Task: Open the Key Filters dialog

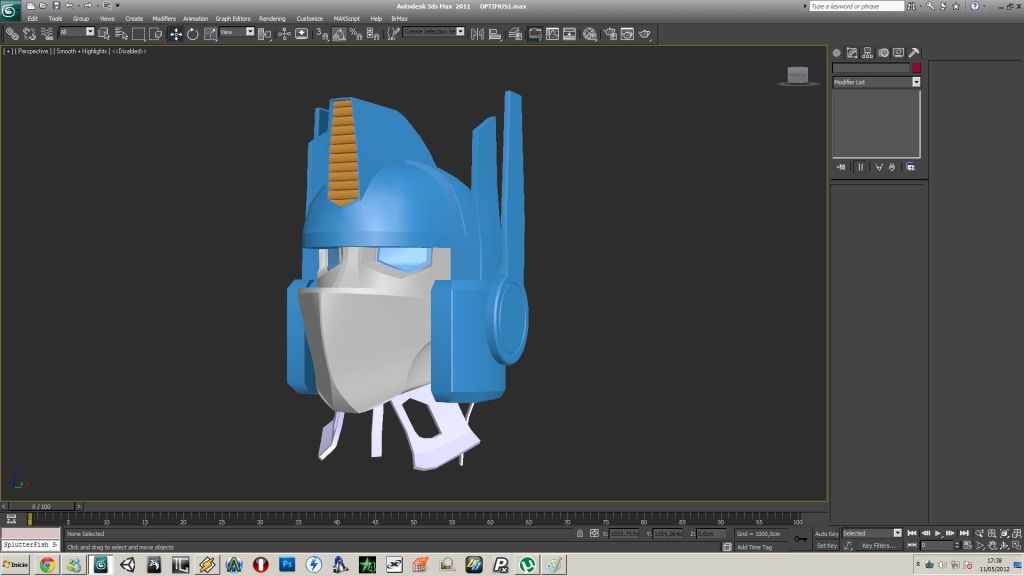Action: click(x=877, y=545)
